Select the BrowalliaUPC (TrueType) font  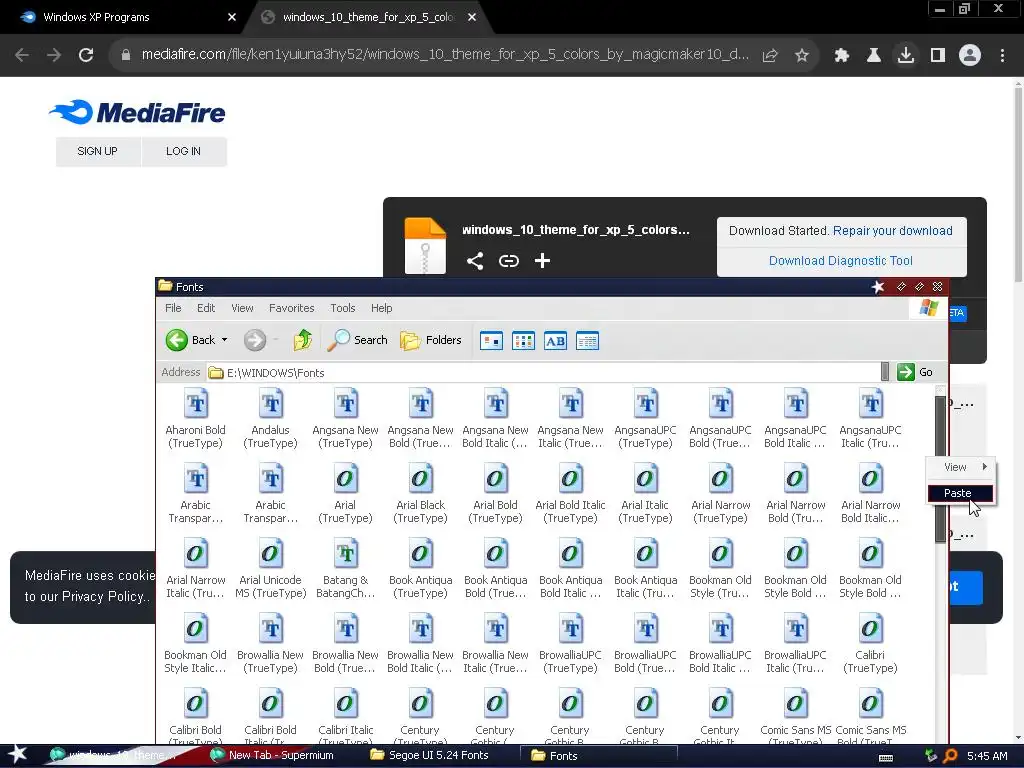click(x=571, y=644)
